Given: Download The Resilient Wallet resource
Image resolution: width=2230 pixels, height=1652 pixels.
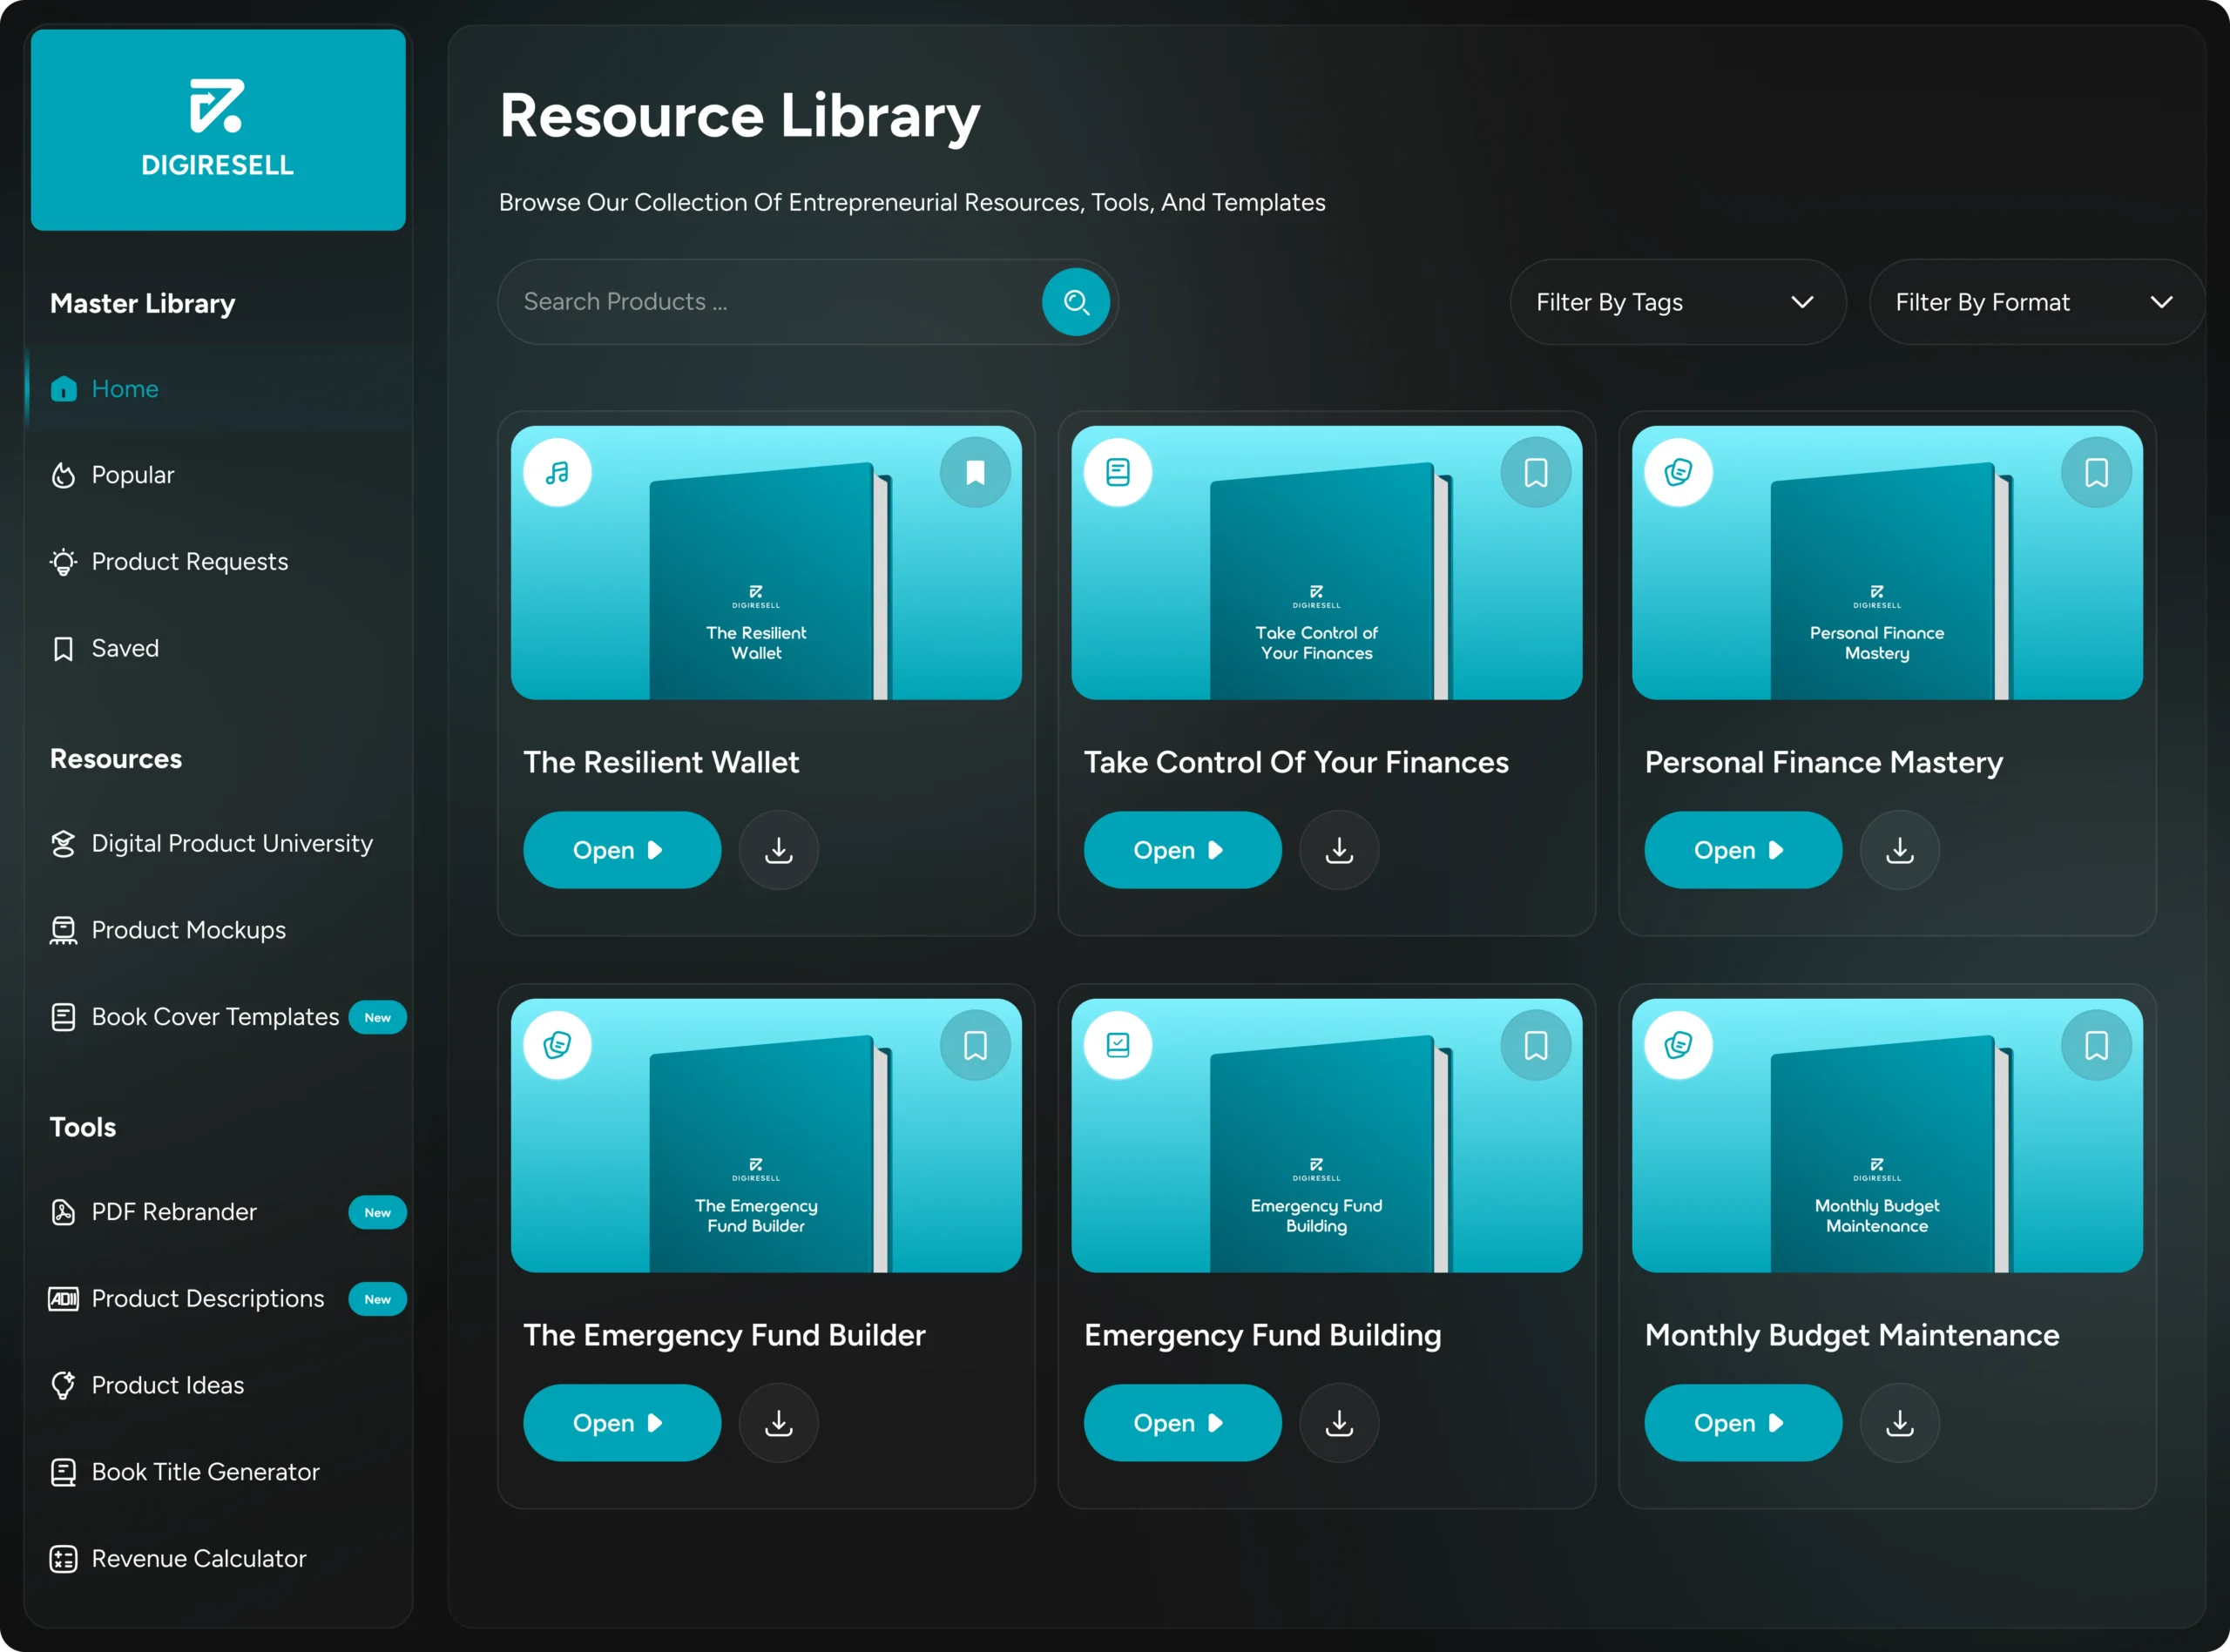Looking at the screenshot, I should 778,849.
